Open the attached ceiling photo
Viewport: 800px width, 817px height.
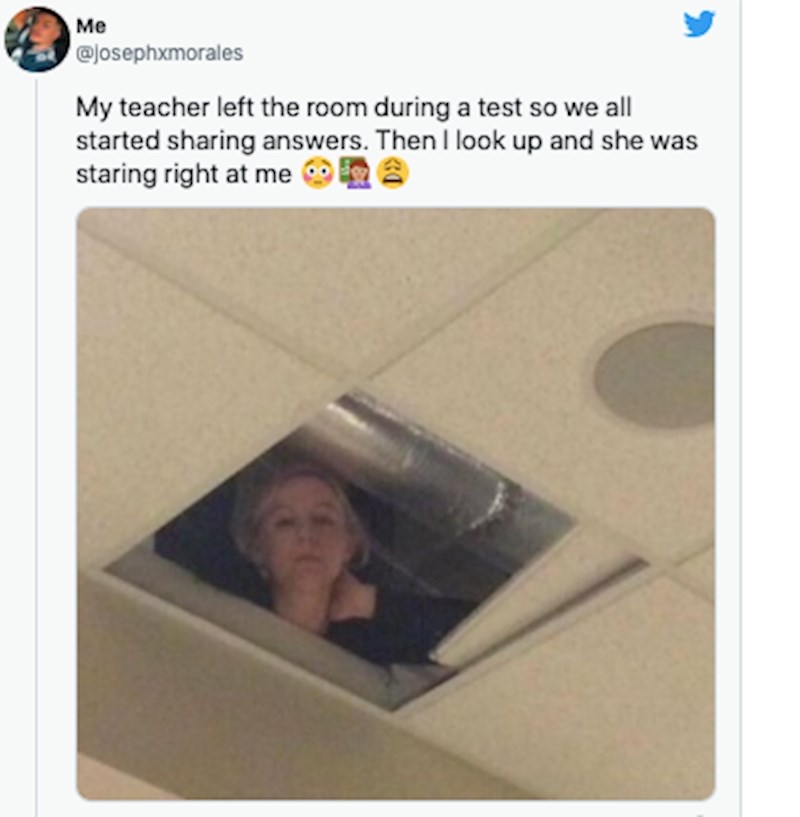click(x=396, y=503)
